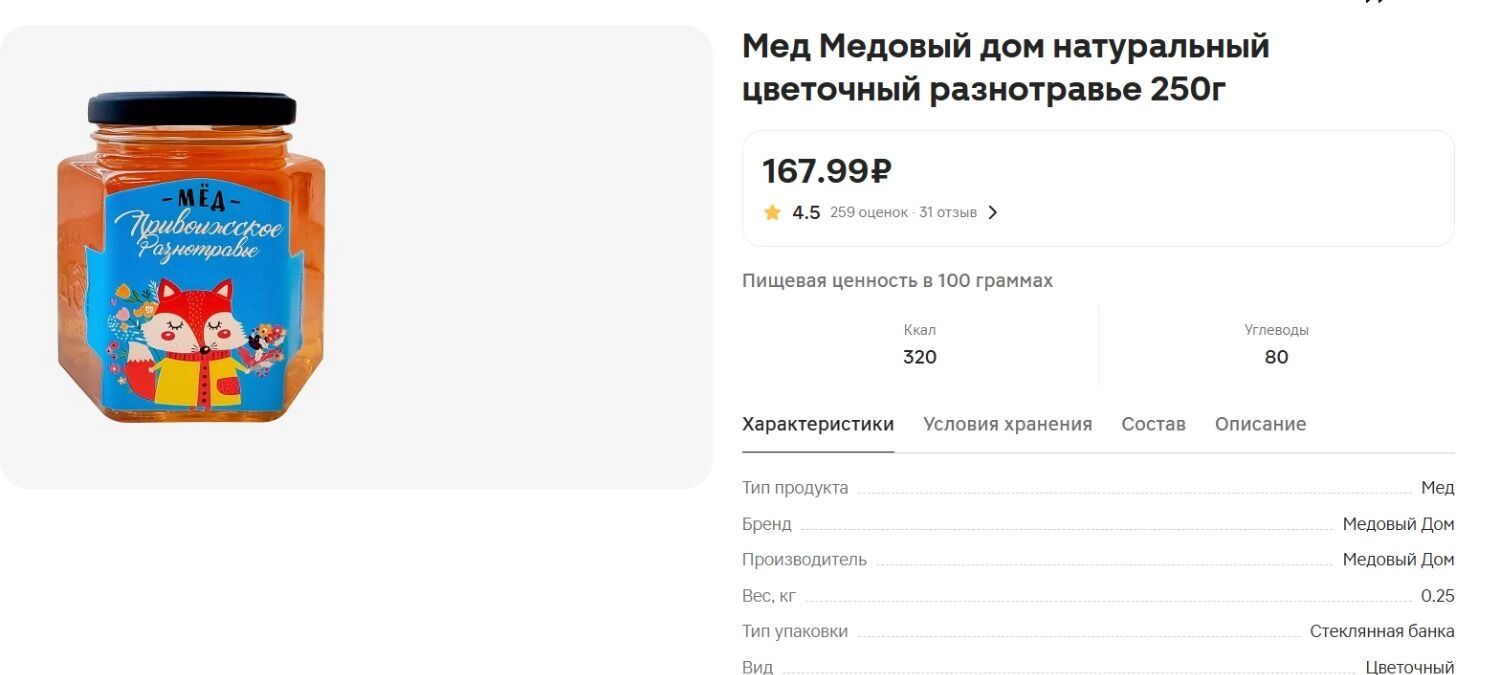Image resolution: width=1500 pixels, height=675 pixels.
Task: Click the Пищевая ценность в 100 граммах heading
Action: pyautogui.click(x=897, y=281)
